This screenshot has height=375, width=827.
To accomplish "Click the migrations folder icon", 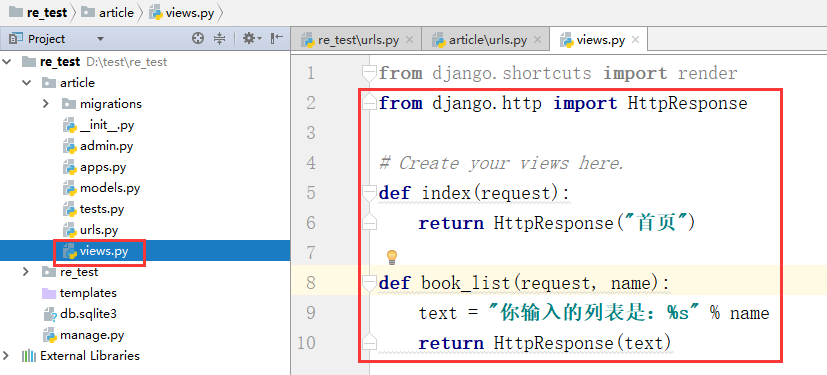I will click(69, 104).
